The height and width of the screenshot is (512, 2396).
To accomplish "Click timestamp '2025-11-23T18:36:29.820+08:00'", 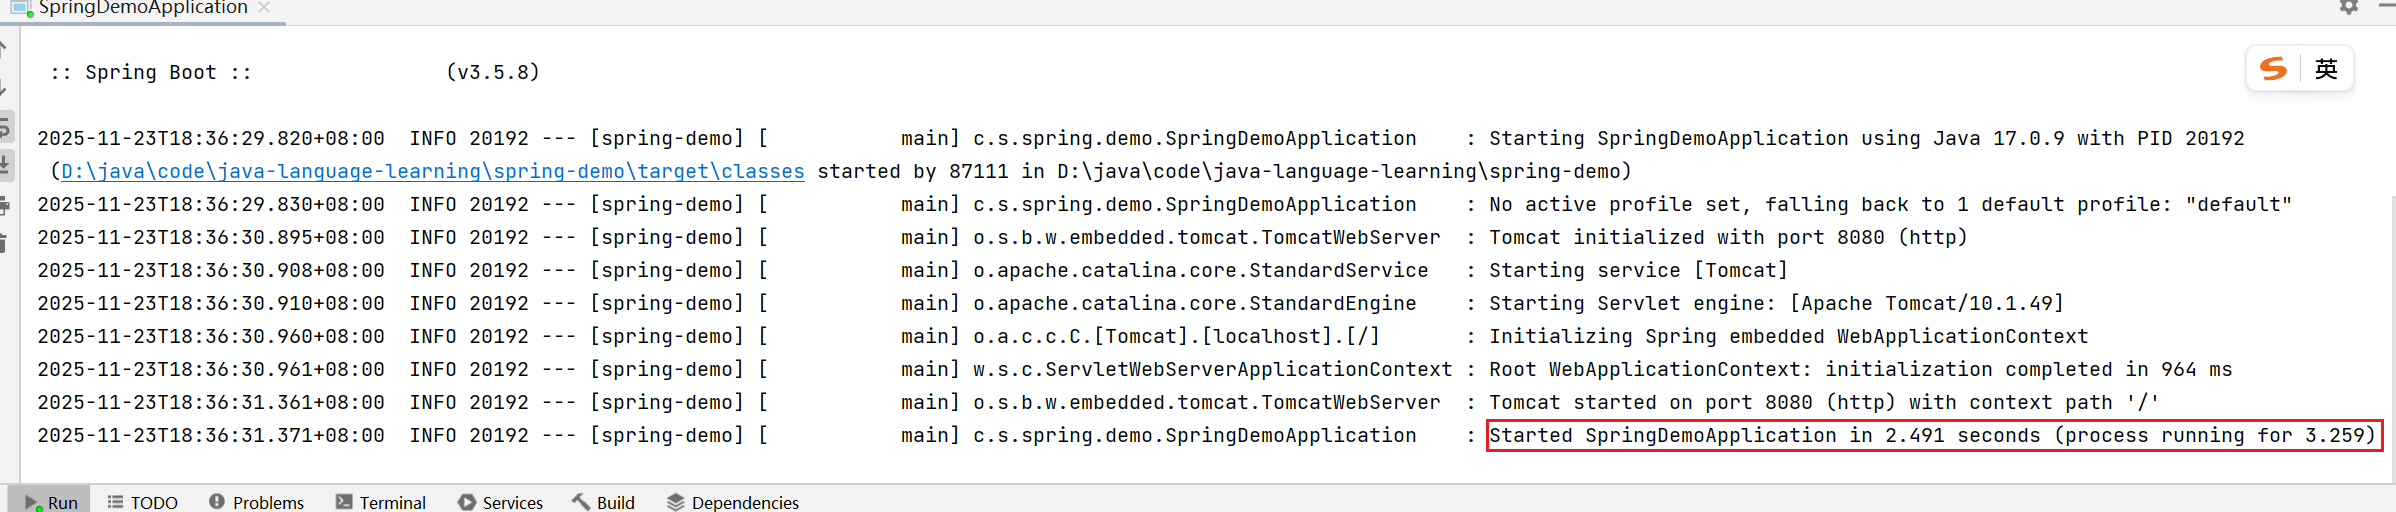I will (x=211, y=138).
